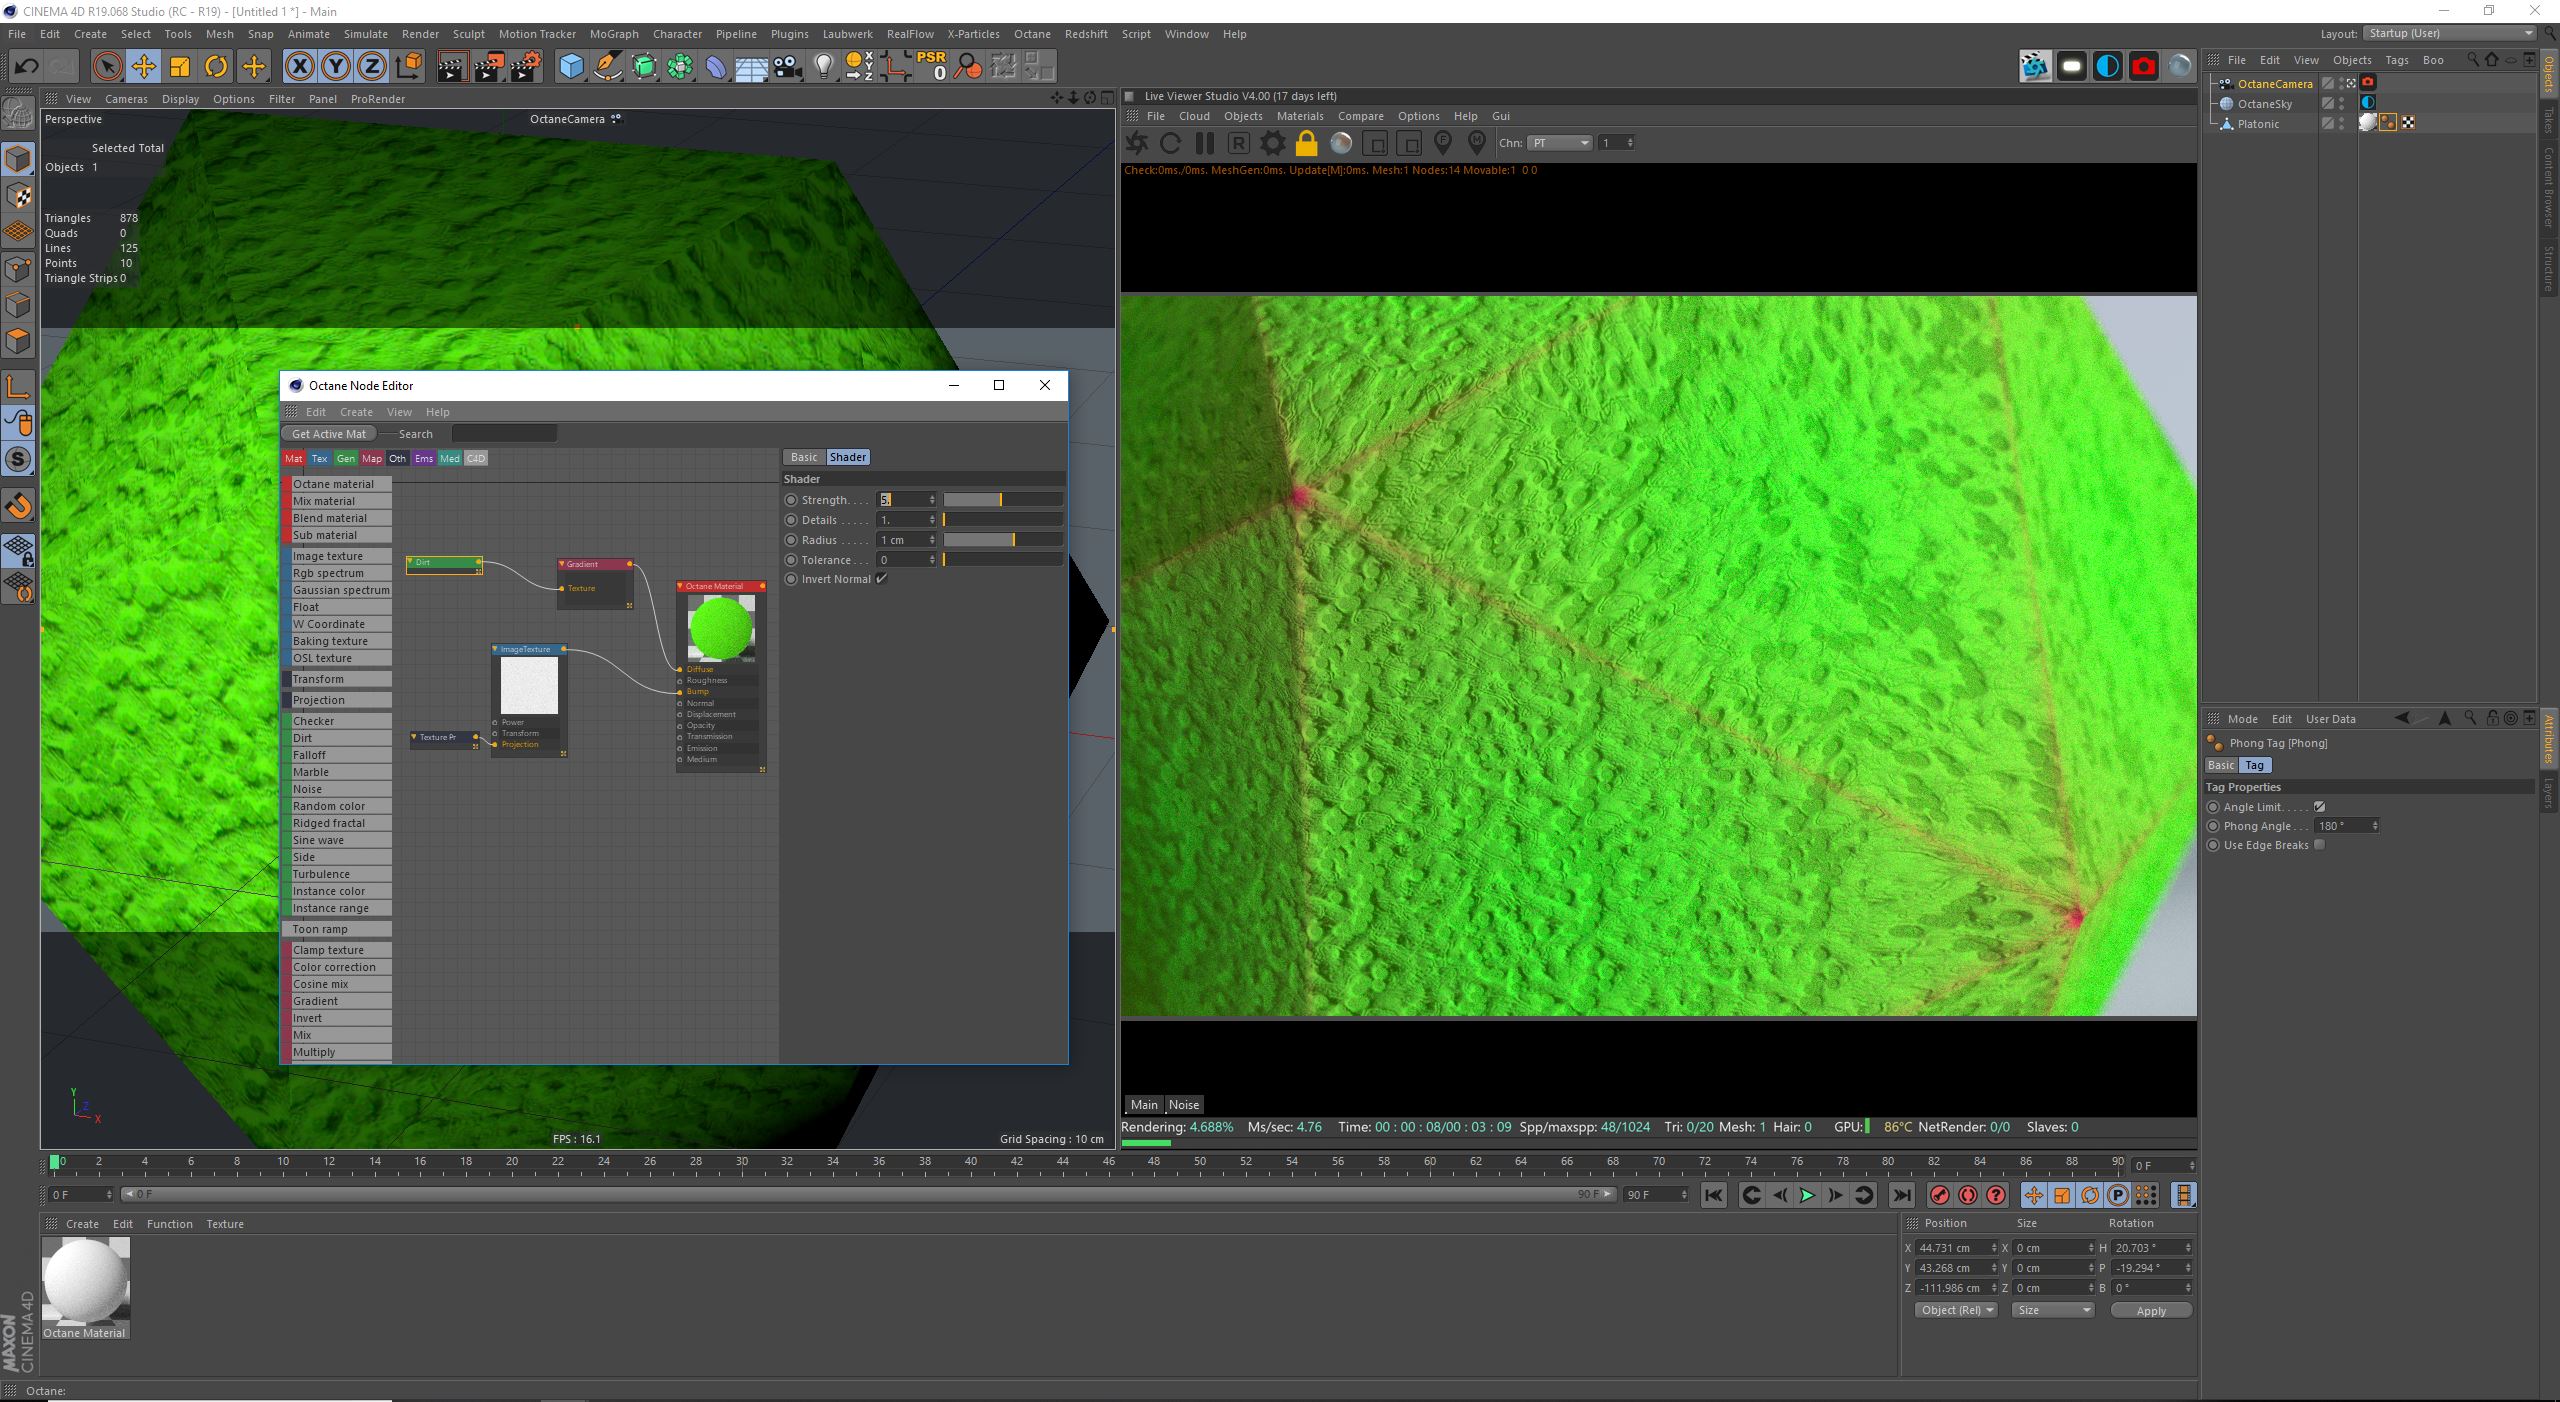Disable the Angle Limit checkbox

[x=2320, y=807]
